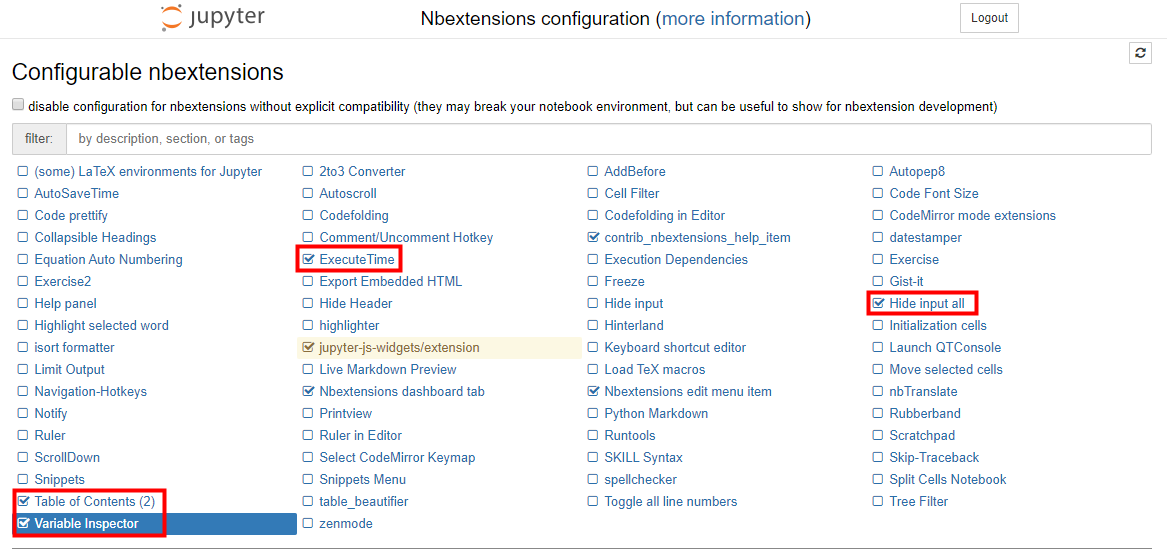Click the refresh icon button
Viewport: 1167px width, 553px height.
pos(1140,53)
